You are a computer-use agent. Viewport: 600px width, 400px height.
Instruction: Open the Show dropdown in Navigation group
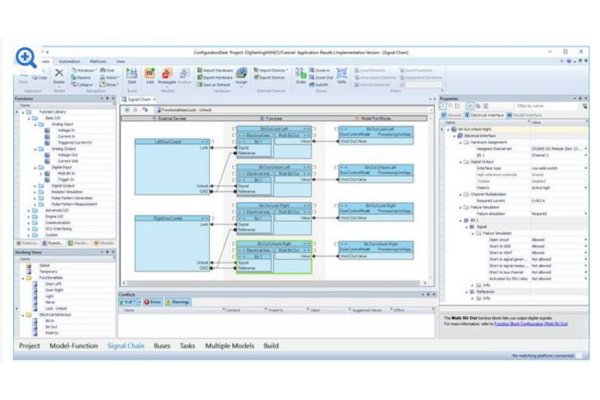tap(109, 84)
